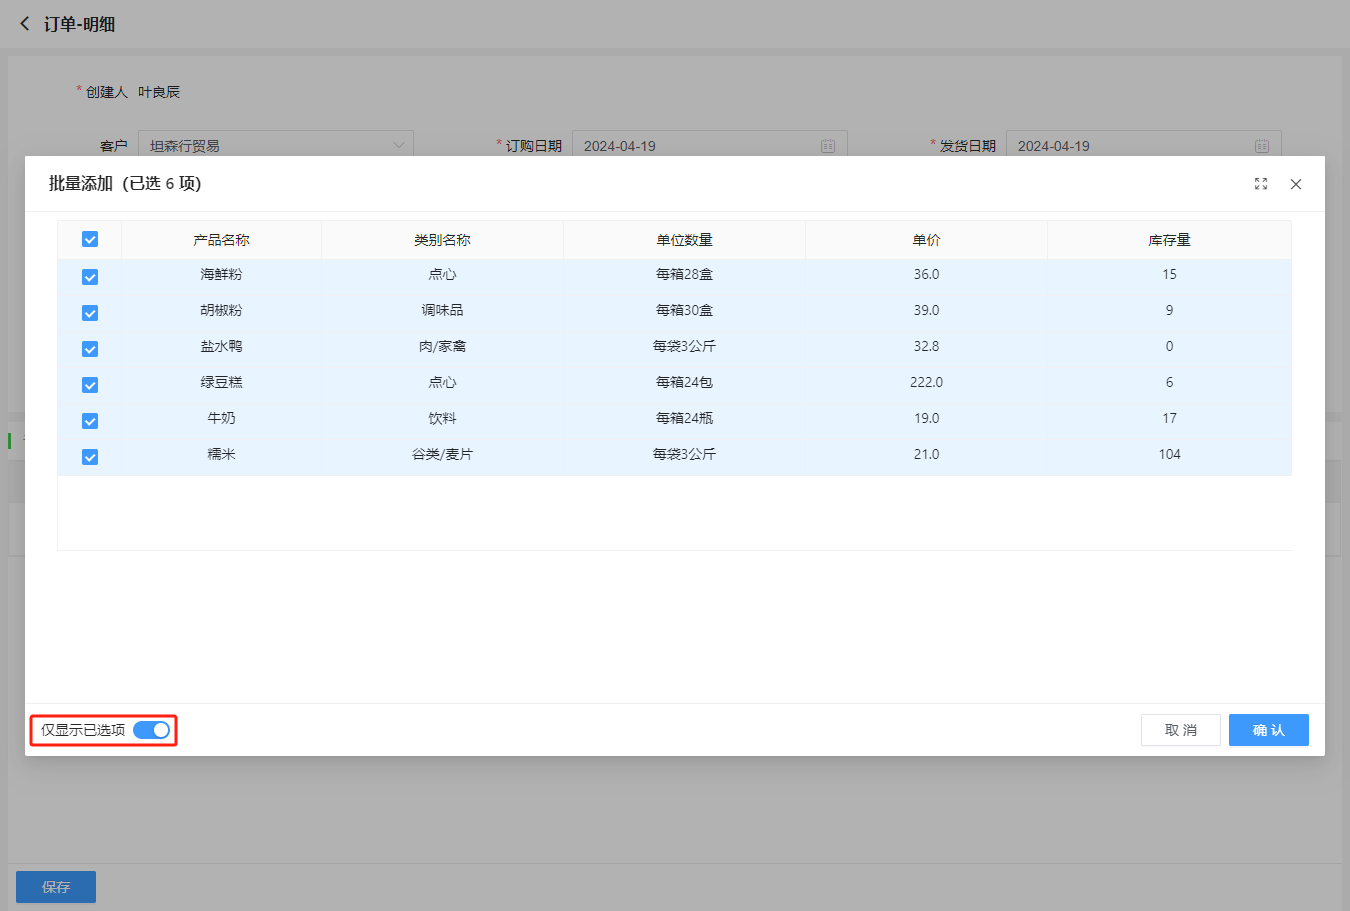Toggle the select-all checkbox in table header
The image size is (1350, 911).
pos(90,240)
